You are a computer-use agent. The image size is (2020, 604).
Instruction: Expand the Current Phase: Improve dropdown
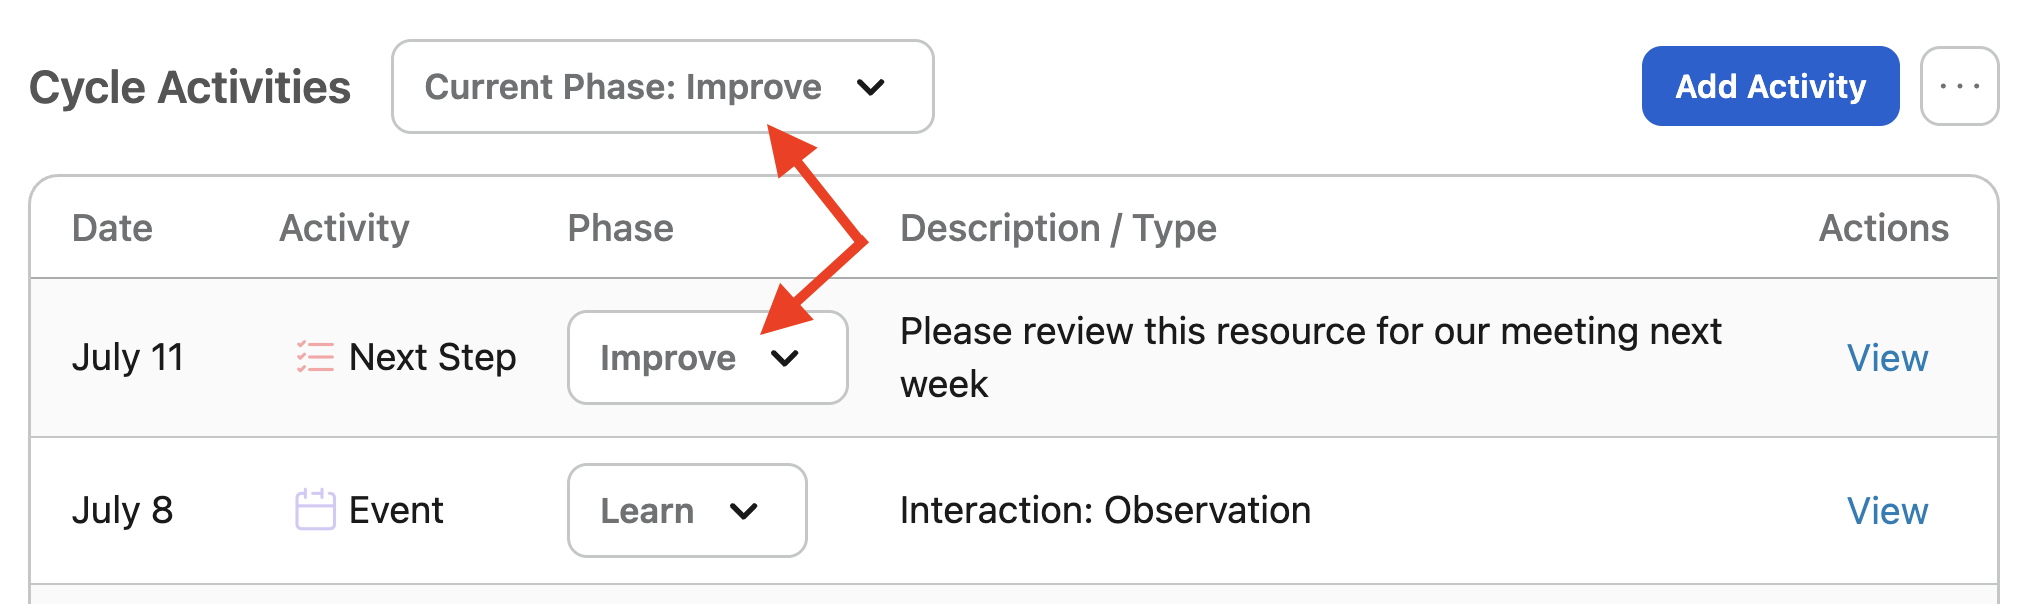pyautogui.click(x=663, y=87)
